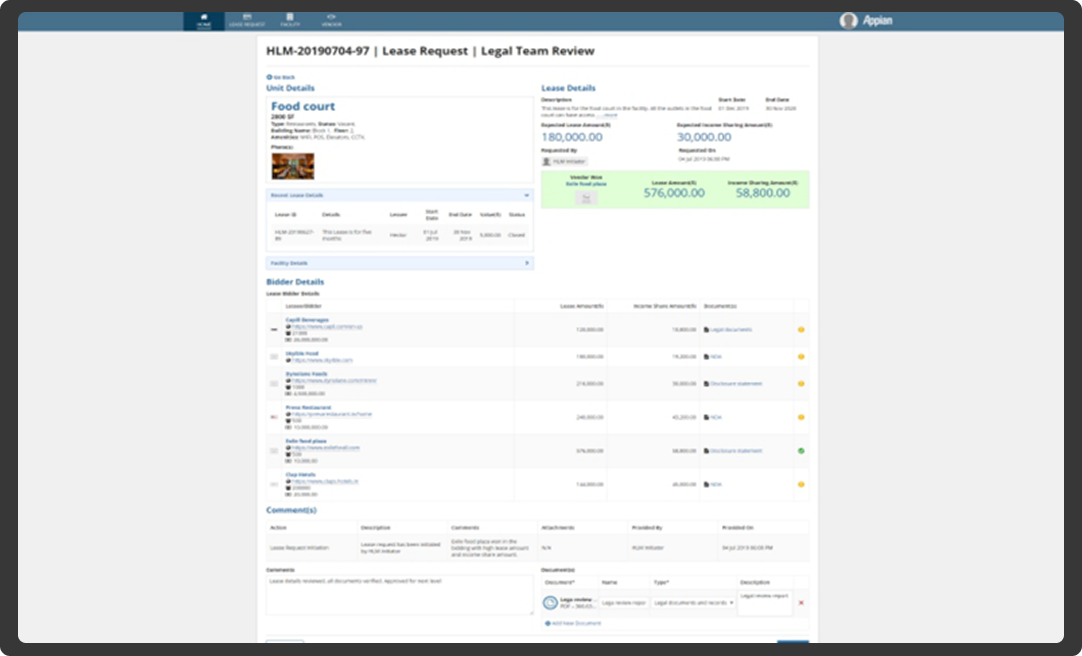
Task: Click the Vendor icon in the navigation bar
Action: coord(330,18)
